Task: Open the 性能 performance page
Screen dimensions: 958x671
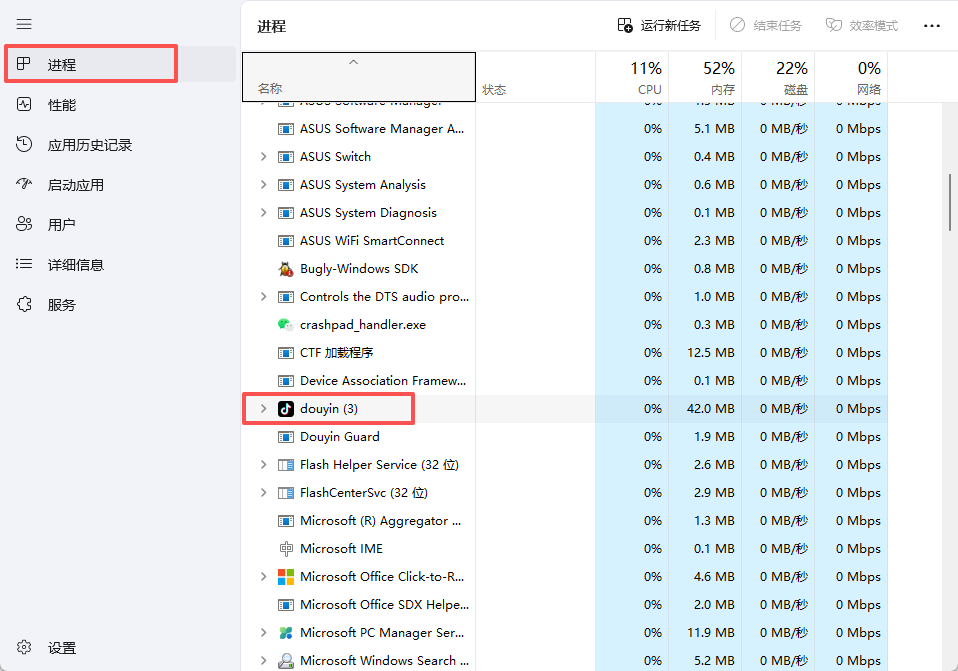Action: pos(61,105)
